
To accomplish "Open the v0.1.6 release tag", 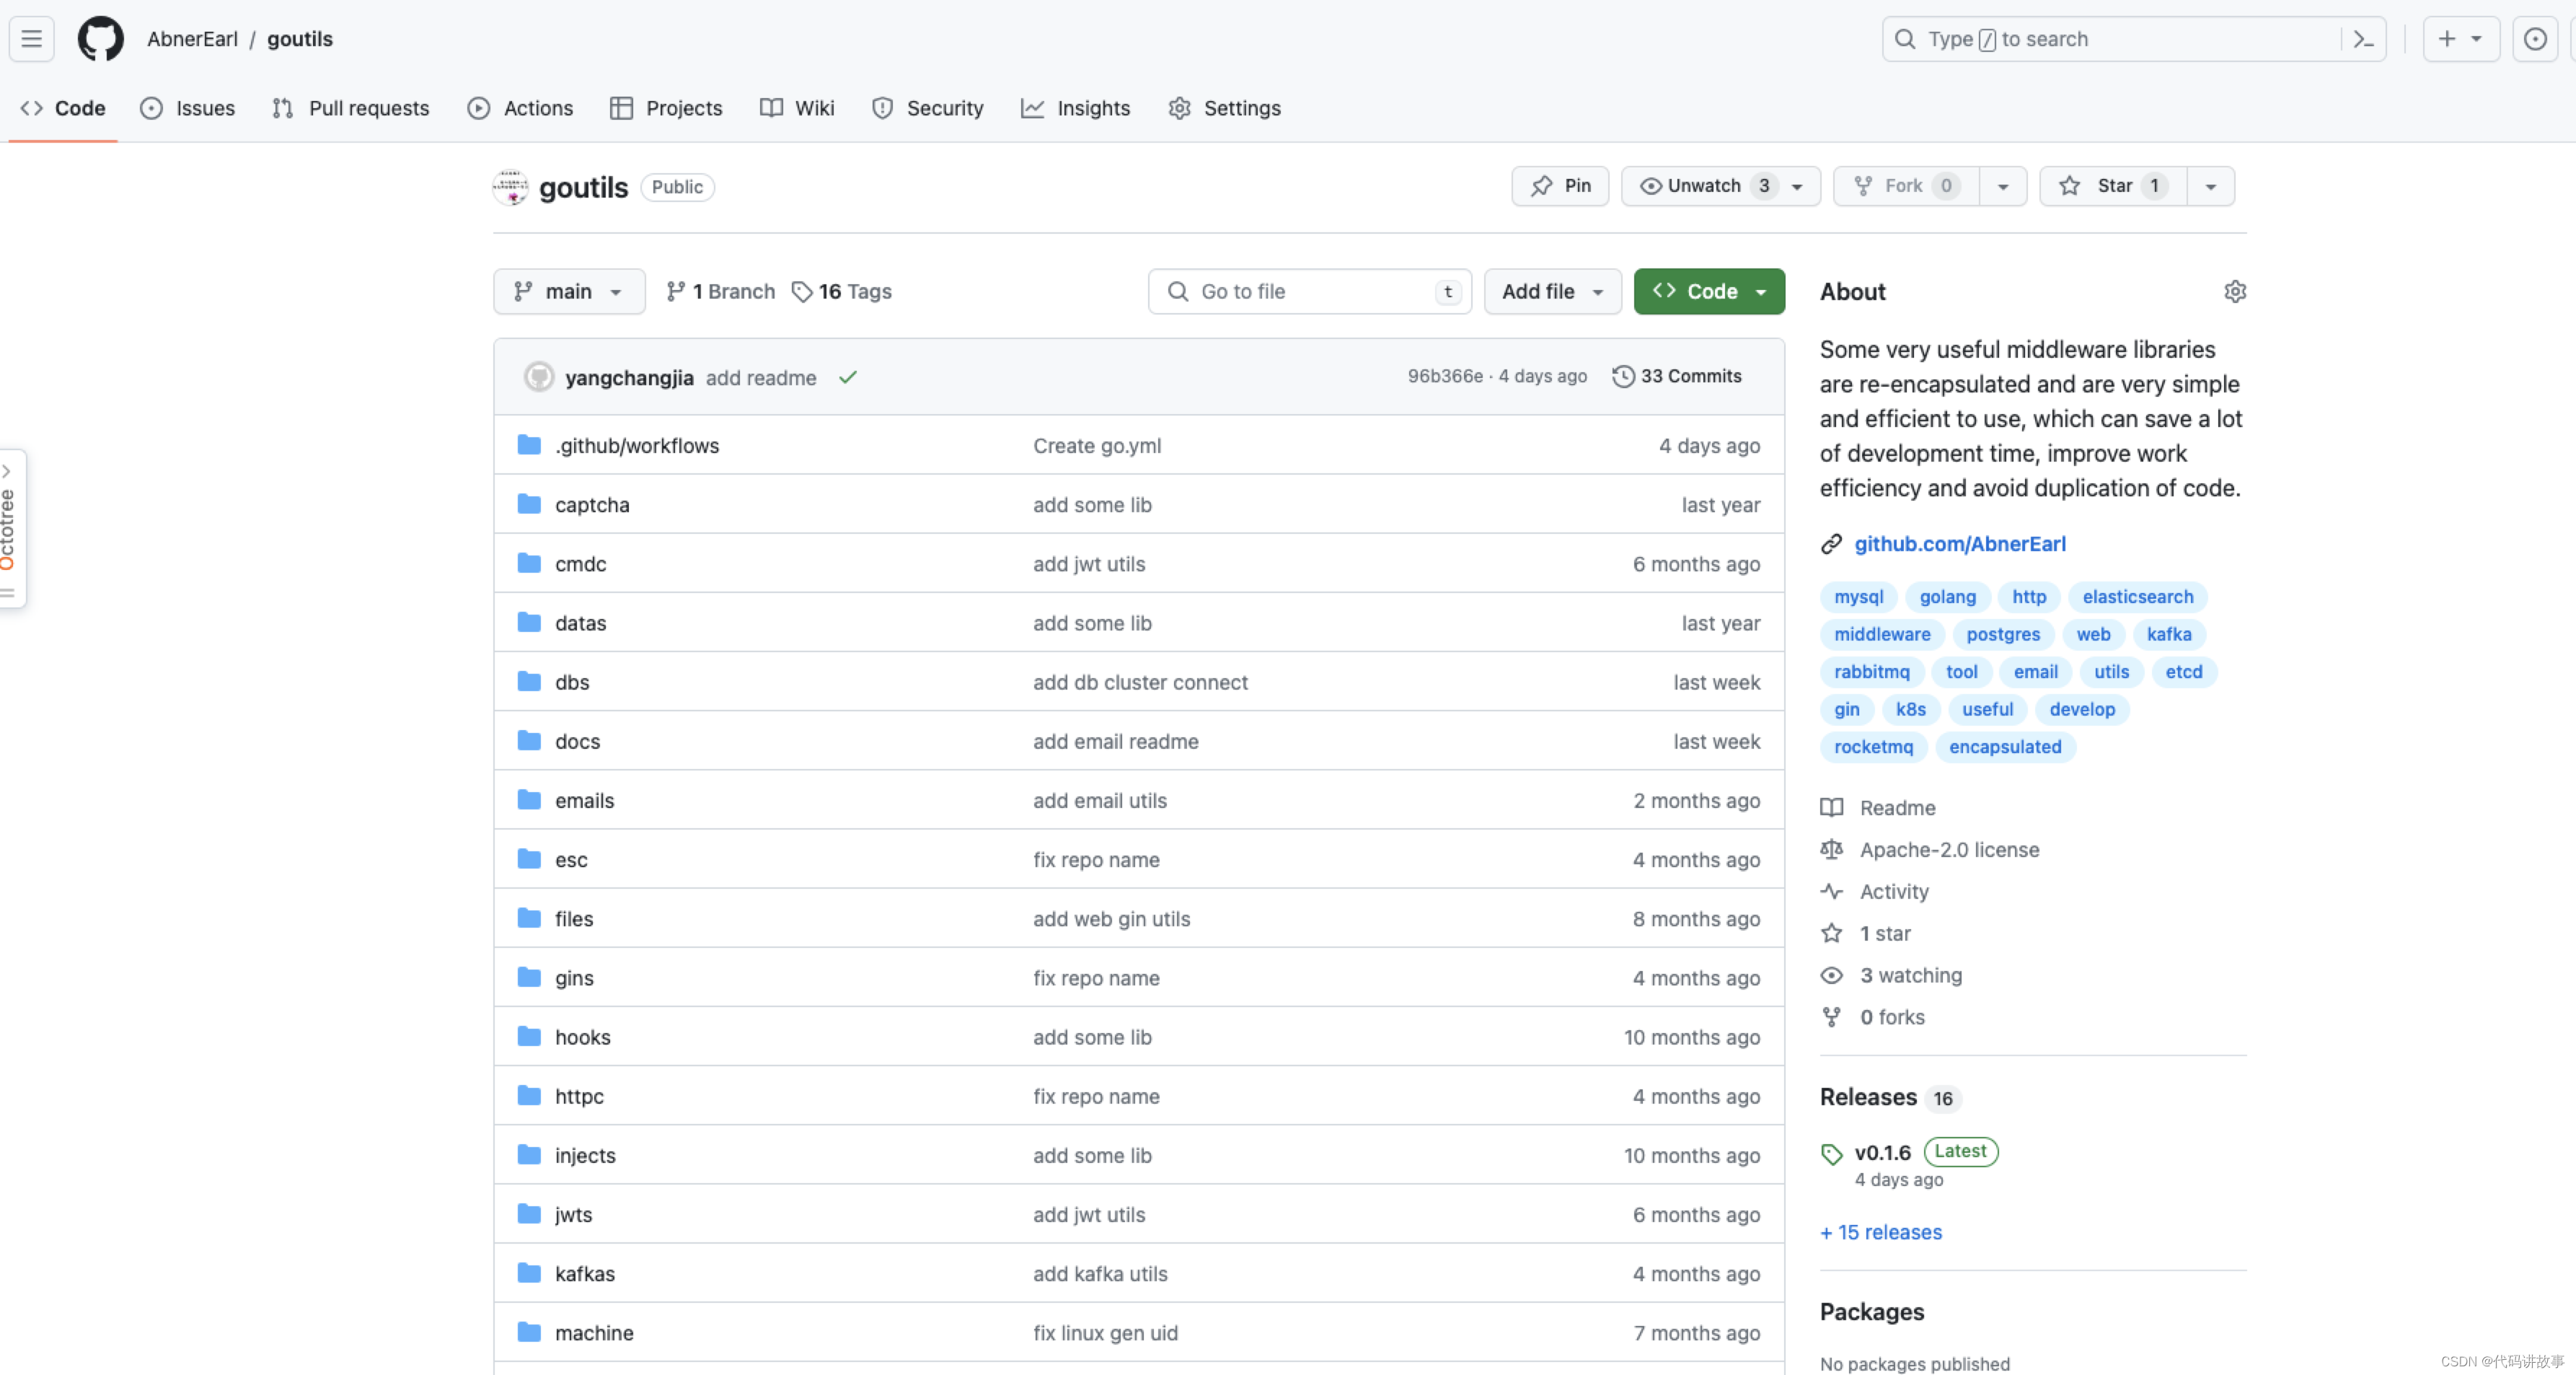I will (1882, 1152).
